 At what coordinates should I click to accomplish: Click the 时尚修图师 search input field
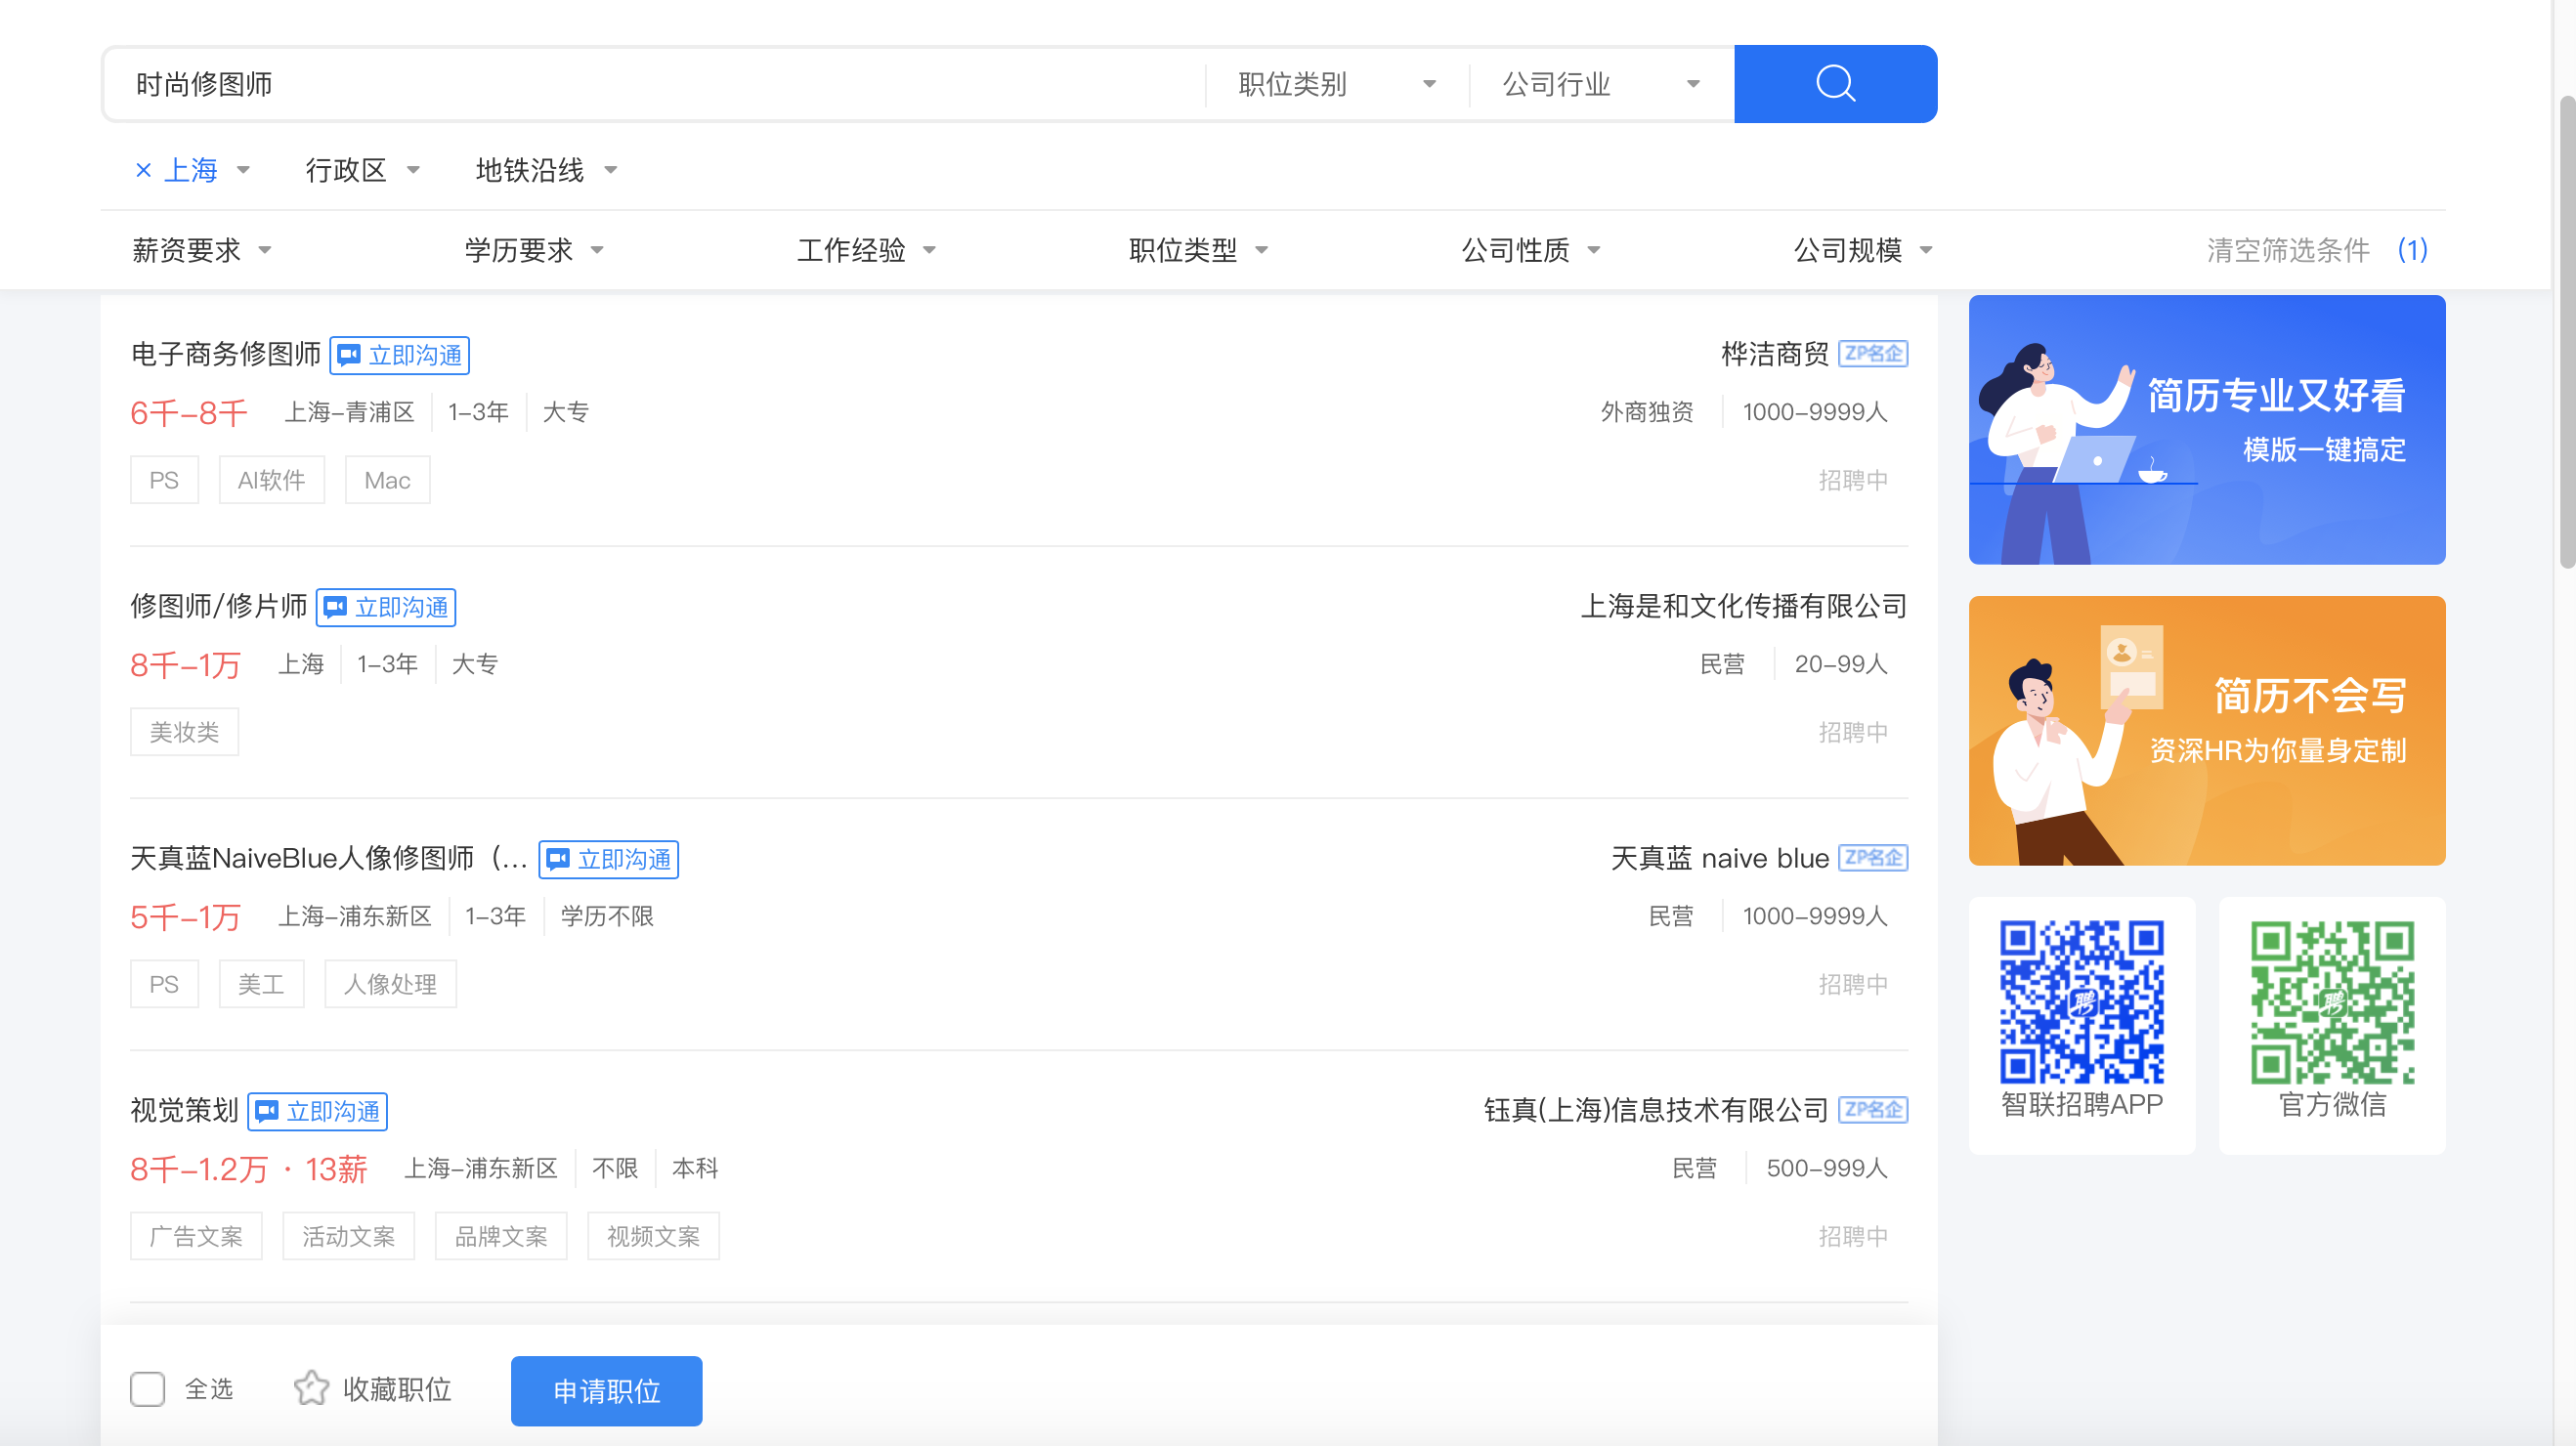point(650,84)
